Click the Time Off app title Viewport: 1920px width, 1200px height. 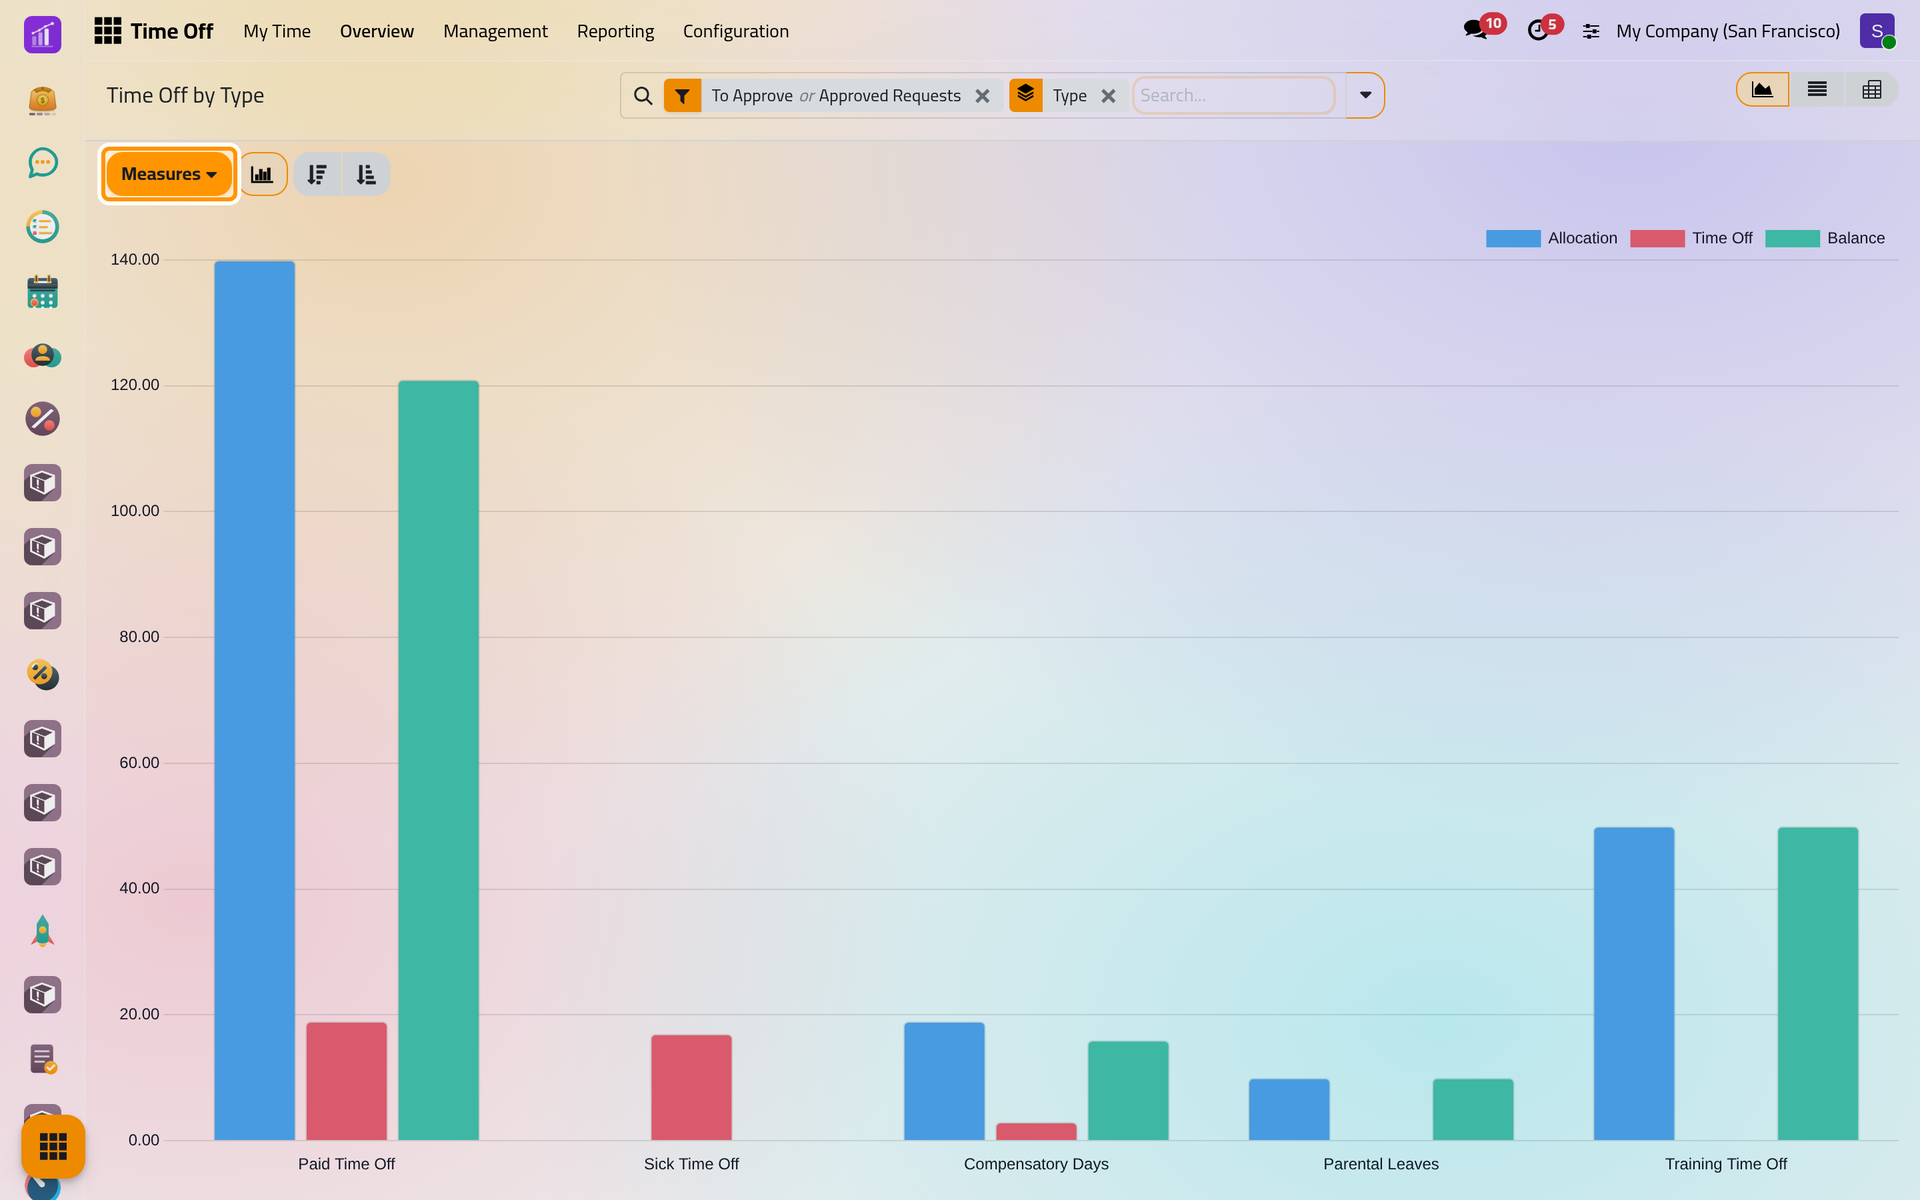point(172,31)
